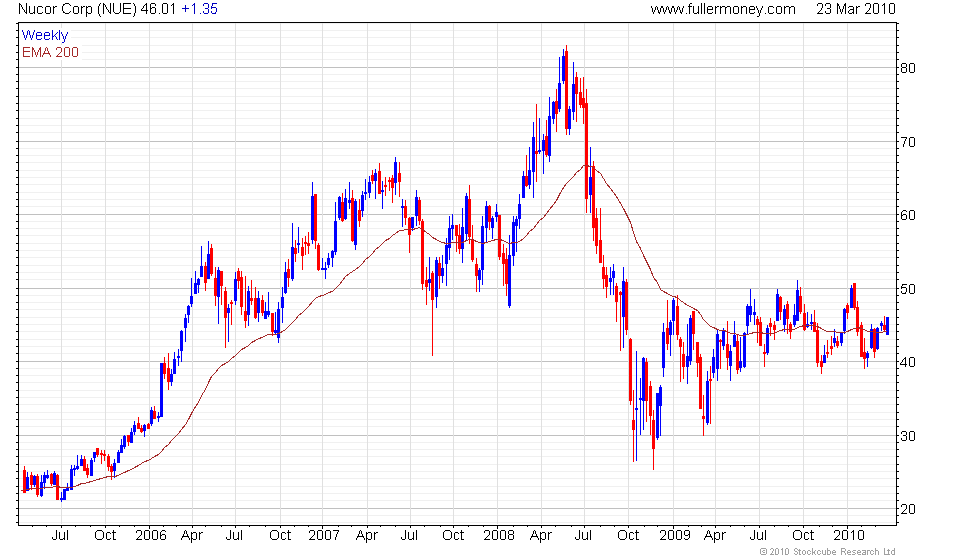The image size is (980, 560).
Task: Click the 60 price axis label
Action: 908,216
